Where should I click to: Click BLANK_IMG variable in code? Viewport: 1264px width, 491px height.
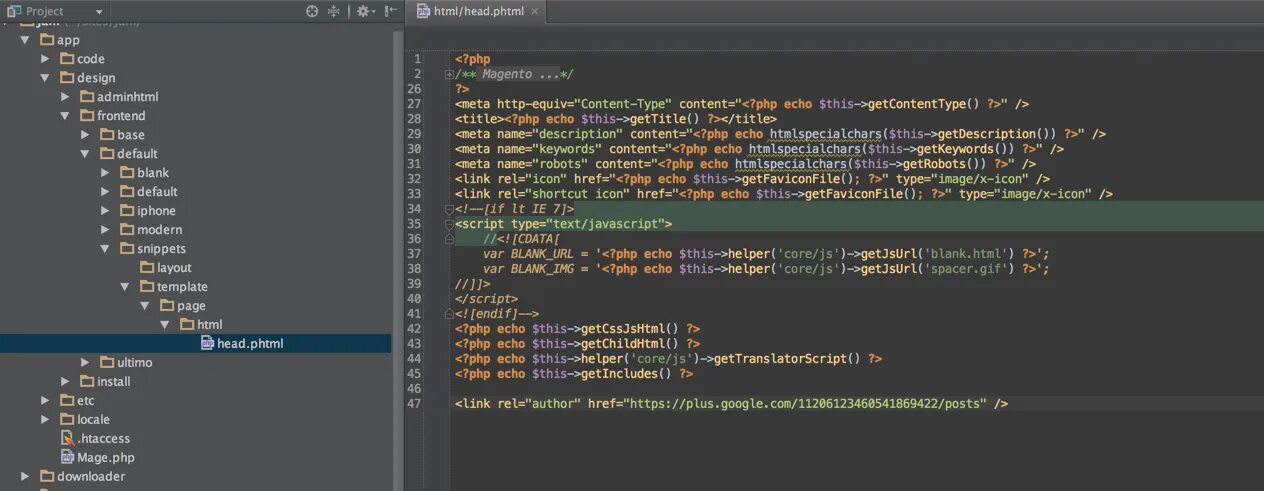[x=541, y=269]
